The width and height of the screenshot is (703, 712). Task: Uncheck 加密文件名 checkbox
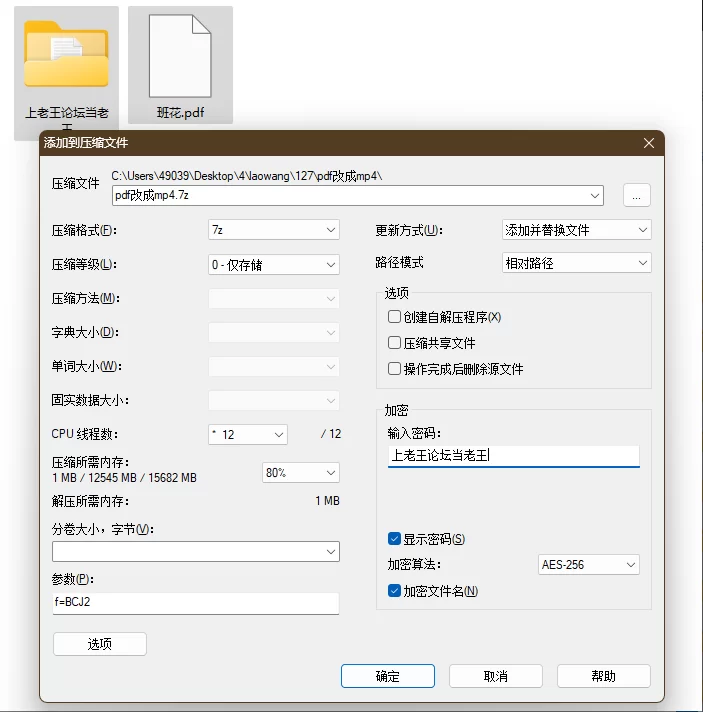pyautogui.click(x=394, y=591)
